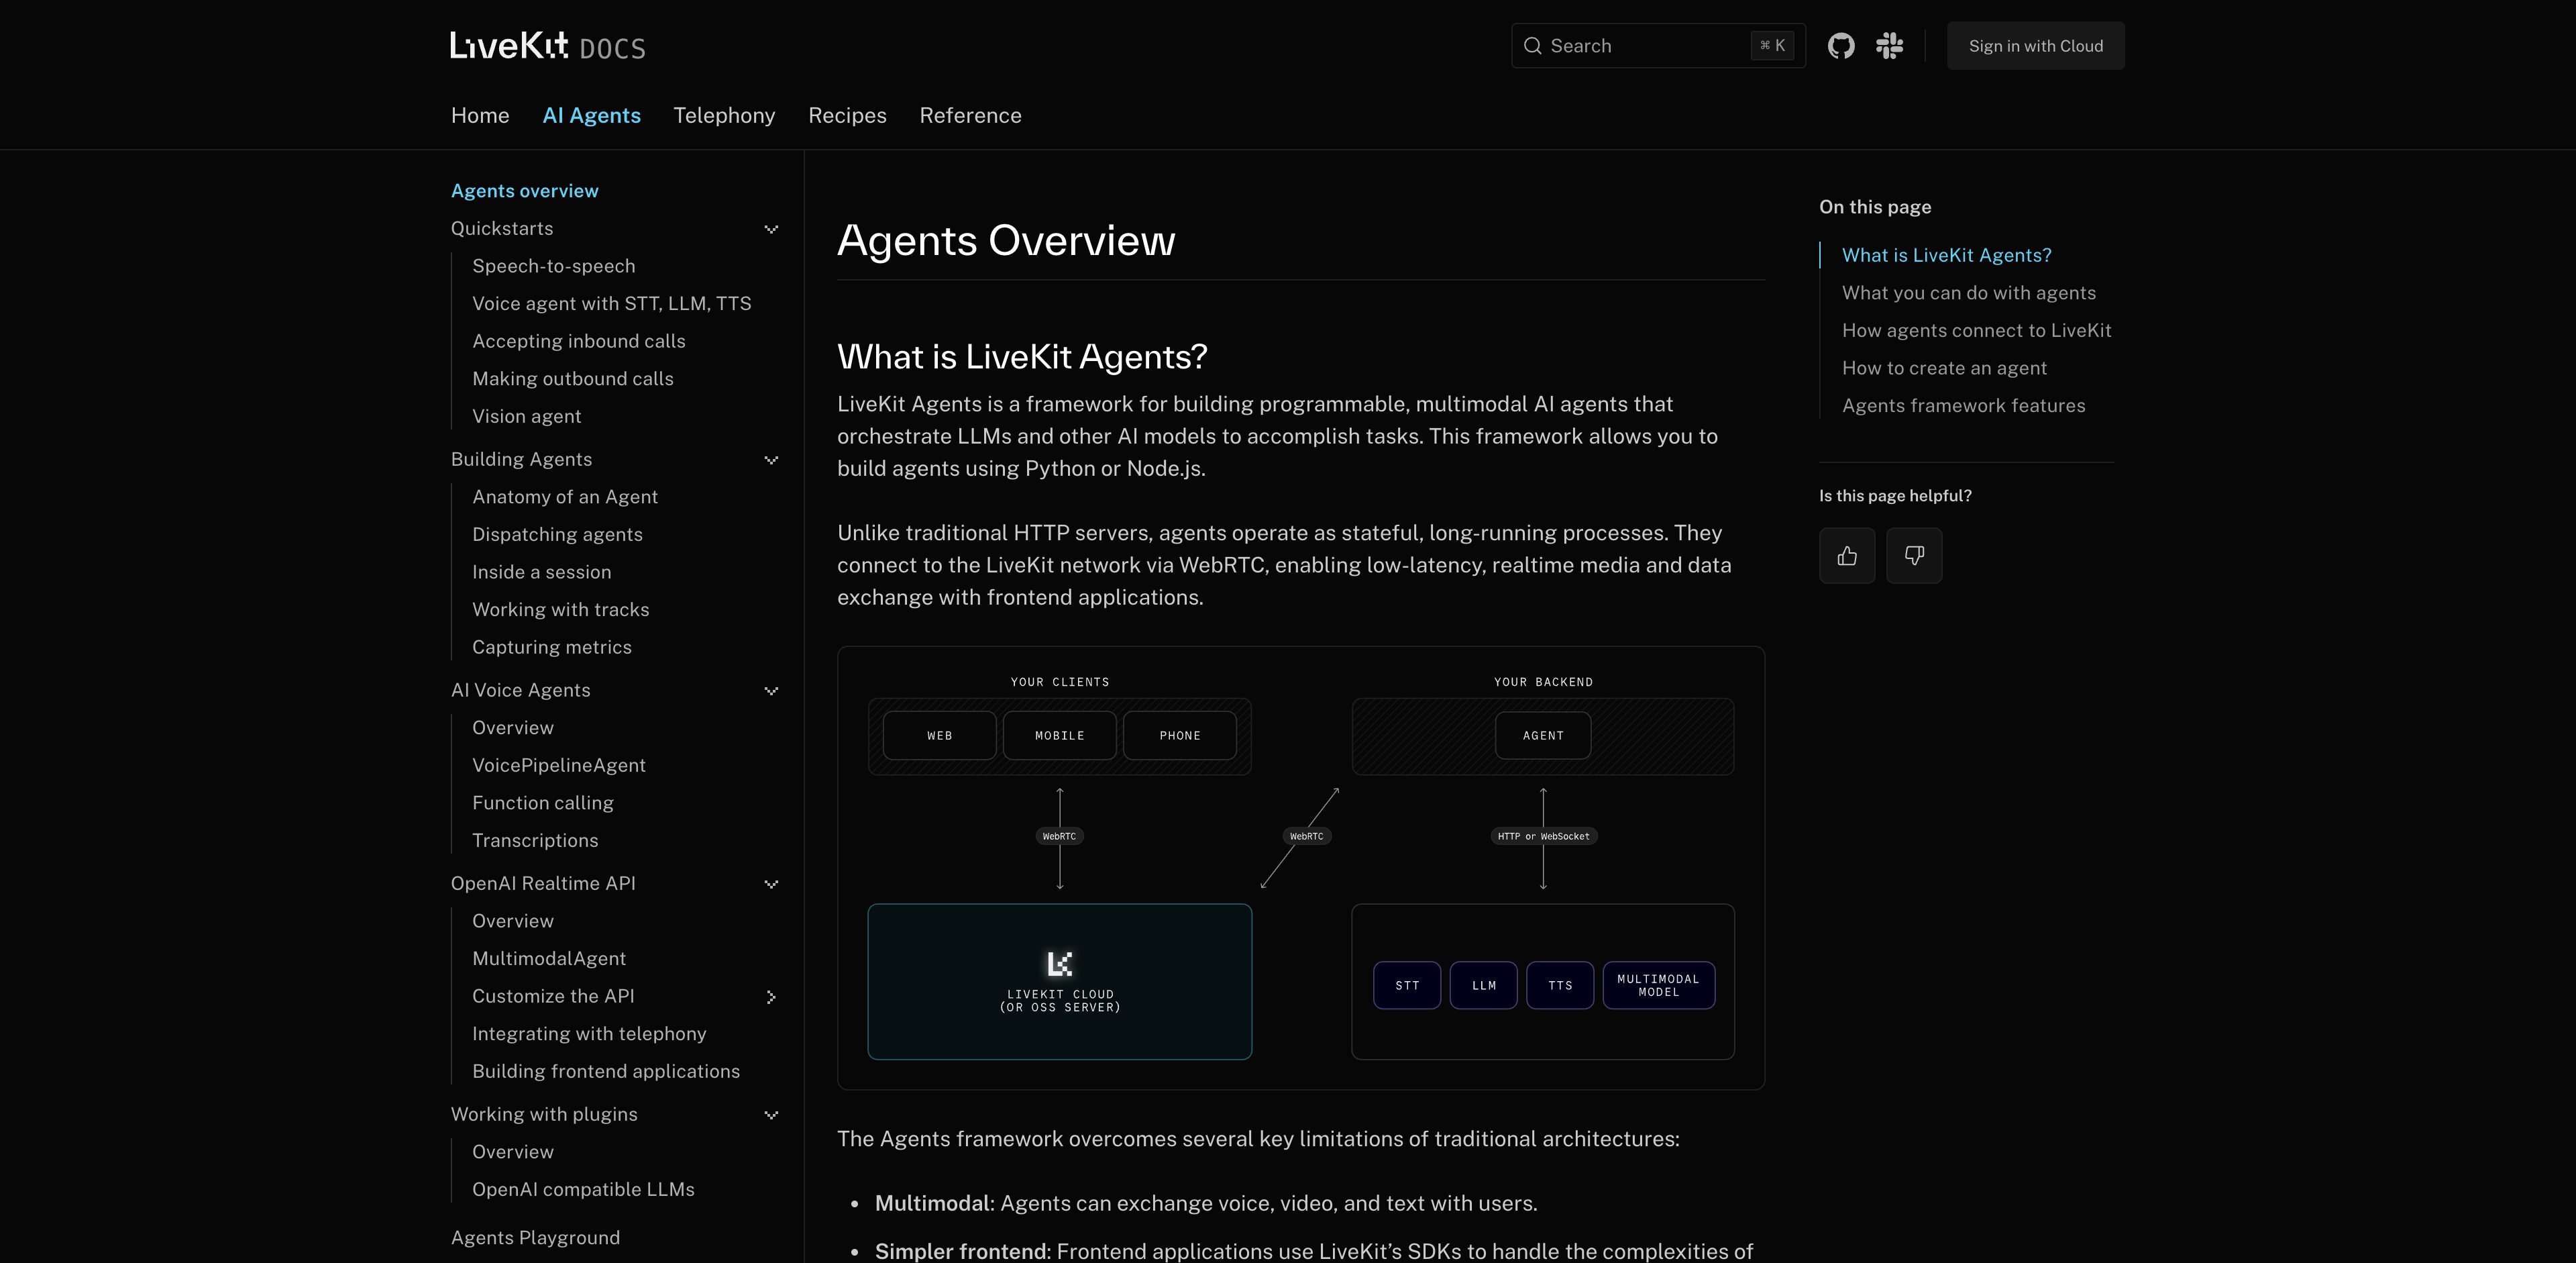Open MultimodalAgent page
This screenshot has width=2576, height=1263.
tap(548, 958)
